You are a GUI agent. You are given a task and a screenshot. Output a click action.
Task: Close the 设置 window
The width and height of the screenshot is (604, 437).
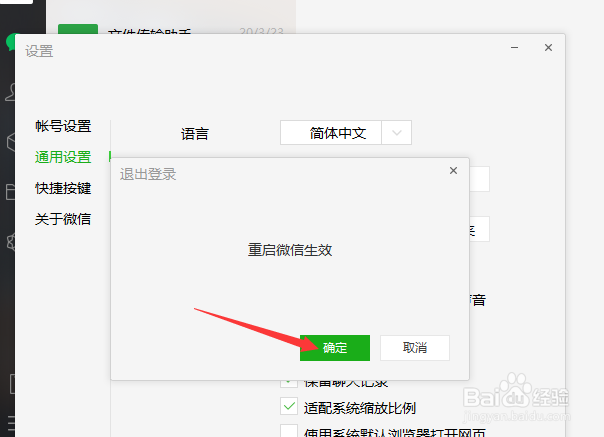tap(549, 48)
